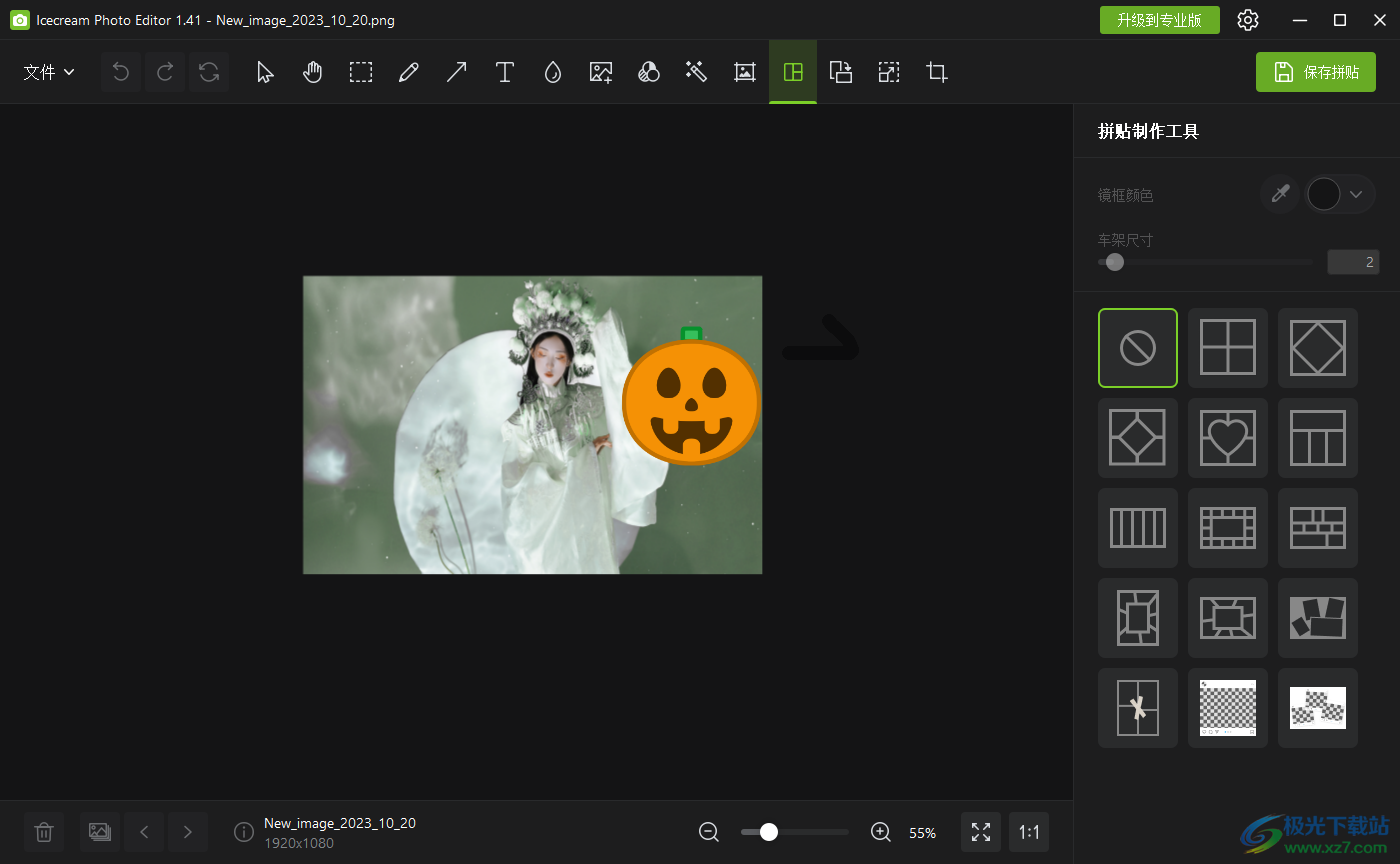Select the filmstrip-border collage layout
Image resolution: width=1400 pixels, height=864 pixels.
1228,528
